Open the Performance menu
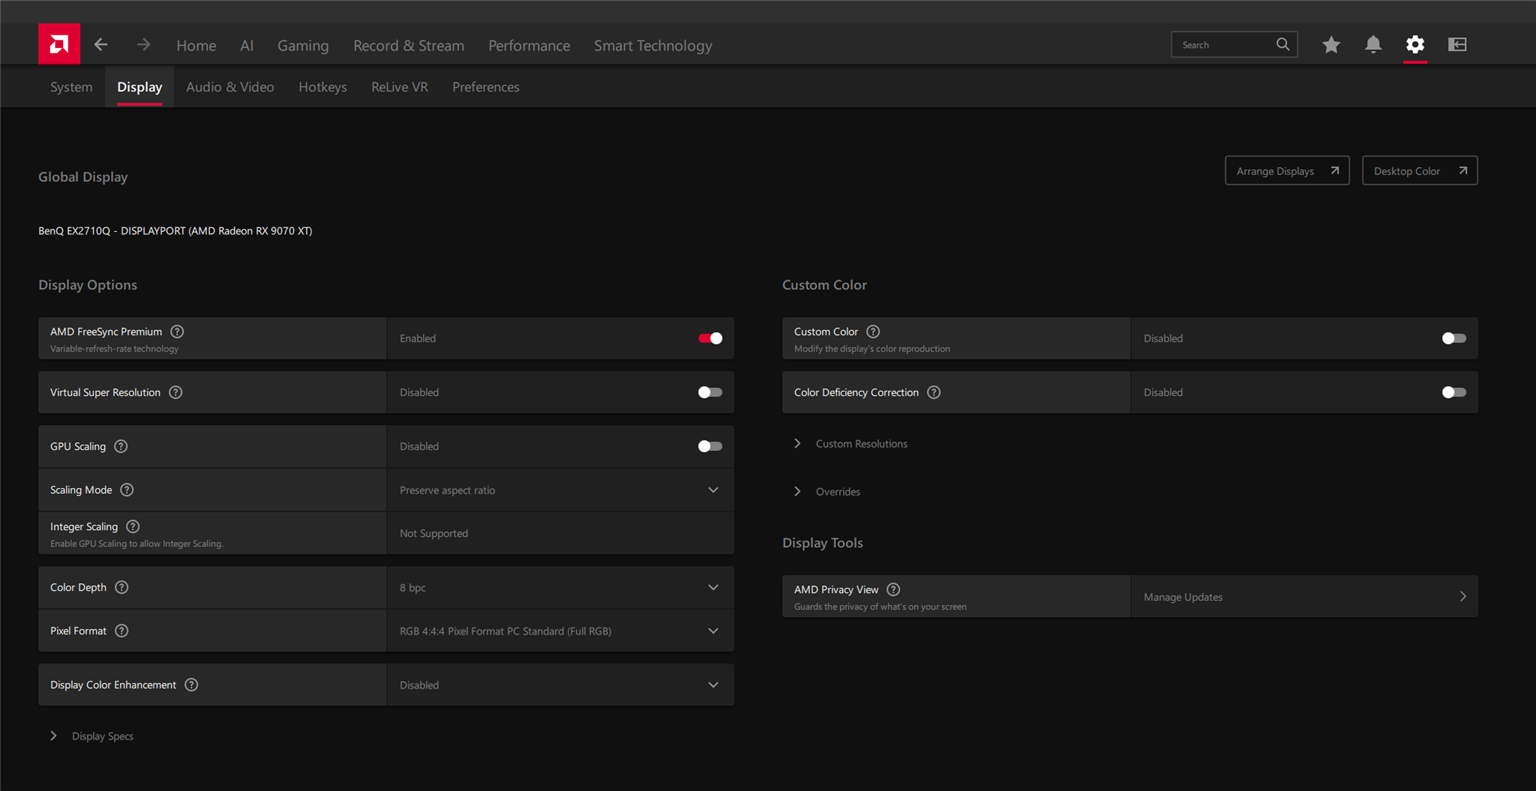The image size is (1536, 791). pos(529,45)
